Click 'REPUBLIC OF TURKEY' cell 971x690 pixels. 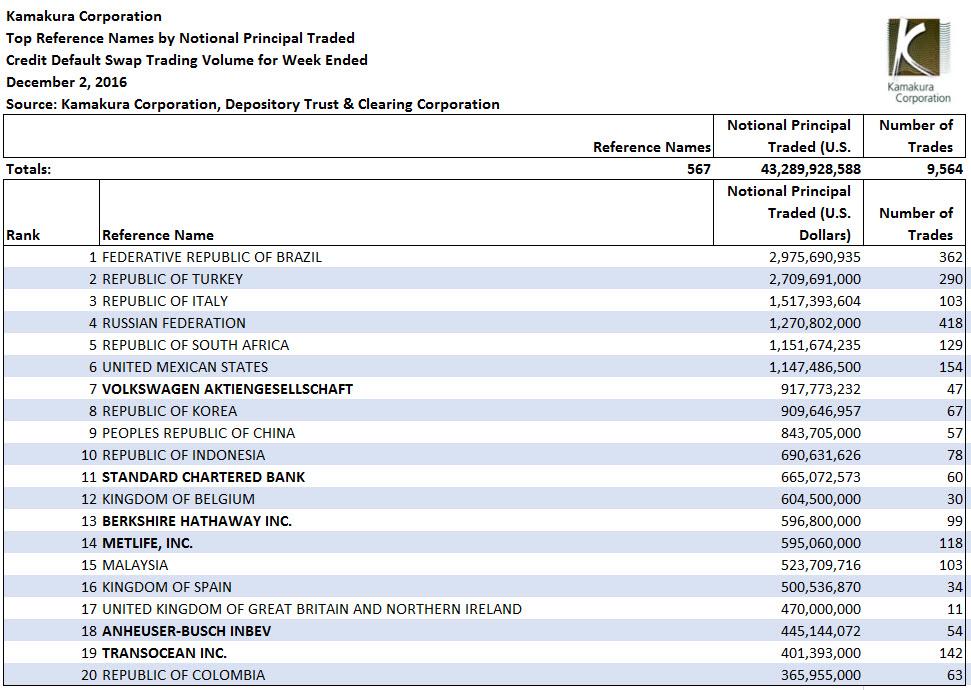point(172,279)
